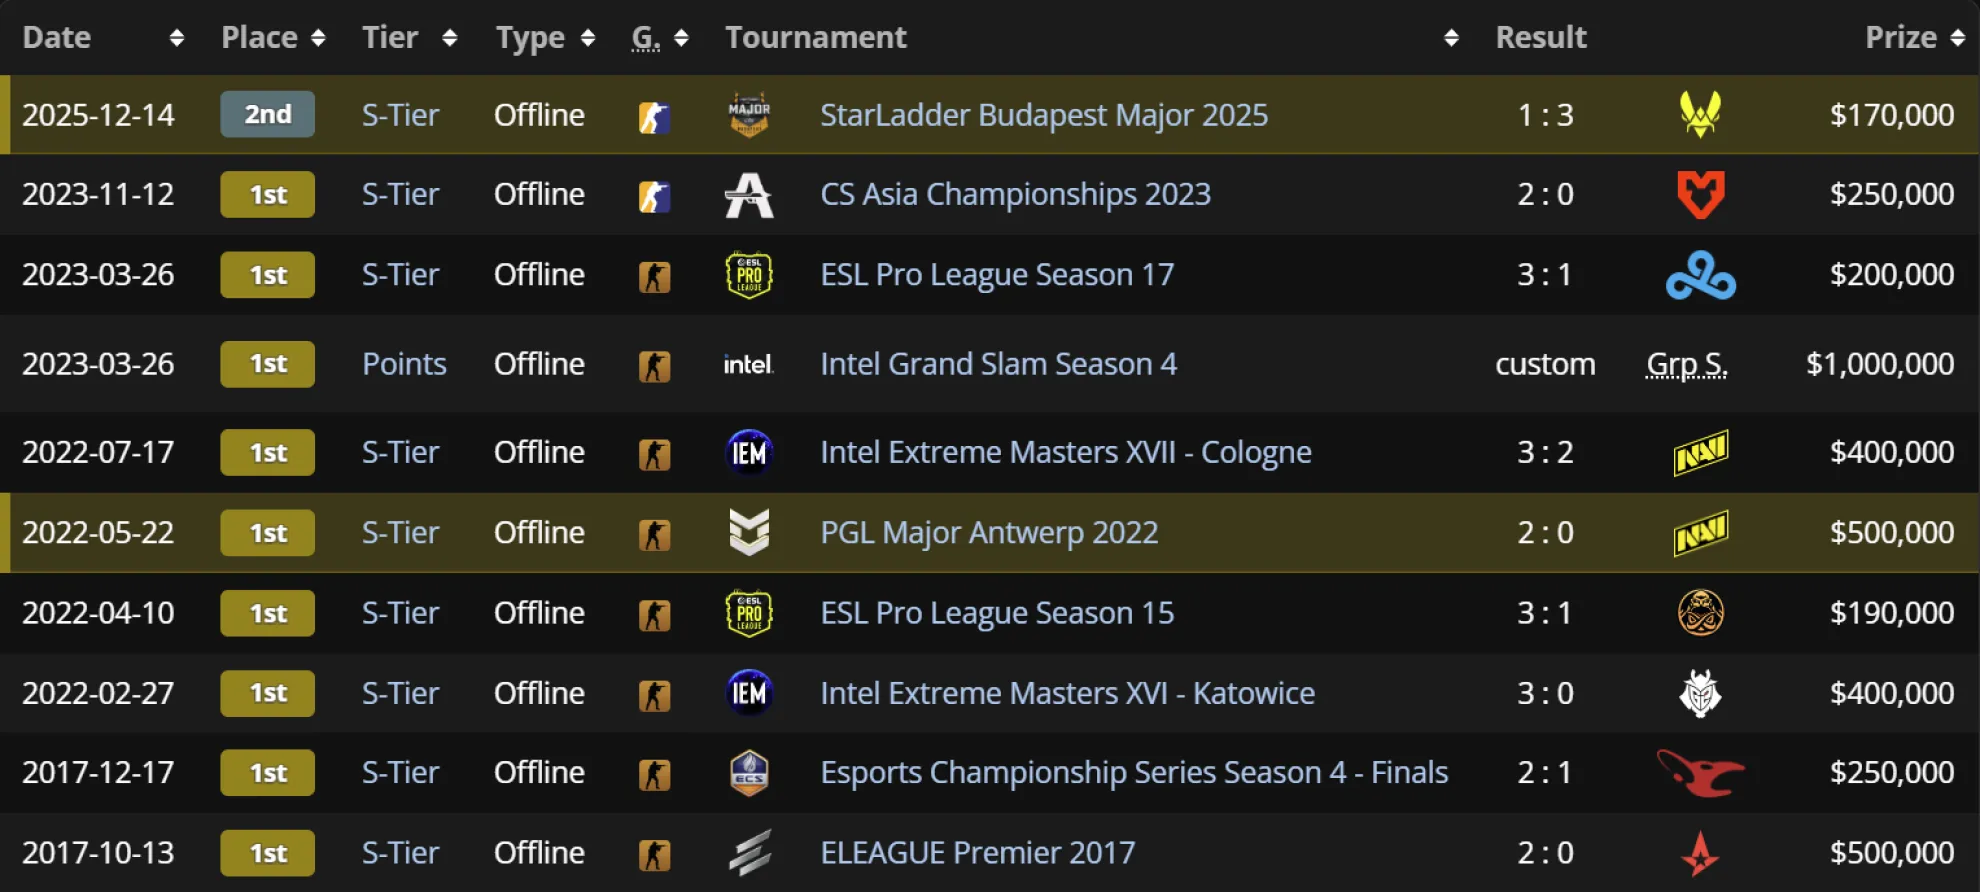Click the Points tier link
Viewport: 1980px width, 892px height.
click(x=404, y=364)
